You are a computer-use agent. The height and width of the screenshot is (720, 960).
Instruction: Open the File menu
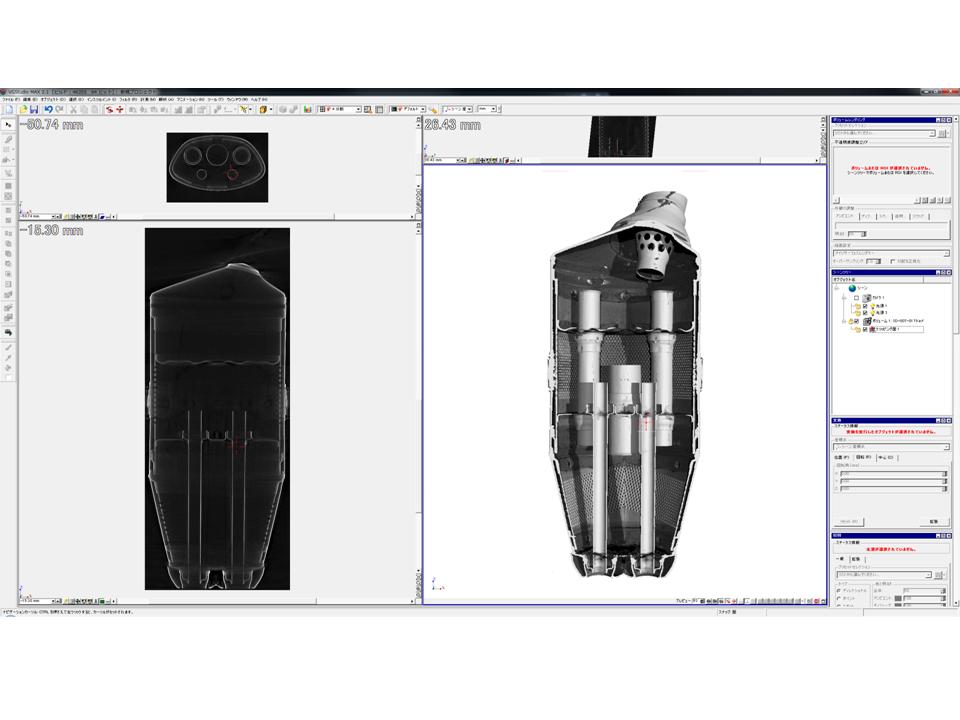tap(8, 100)
